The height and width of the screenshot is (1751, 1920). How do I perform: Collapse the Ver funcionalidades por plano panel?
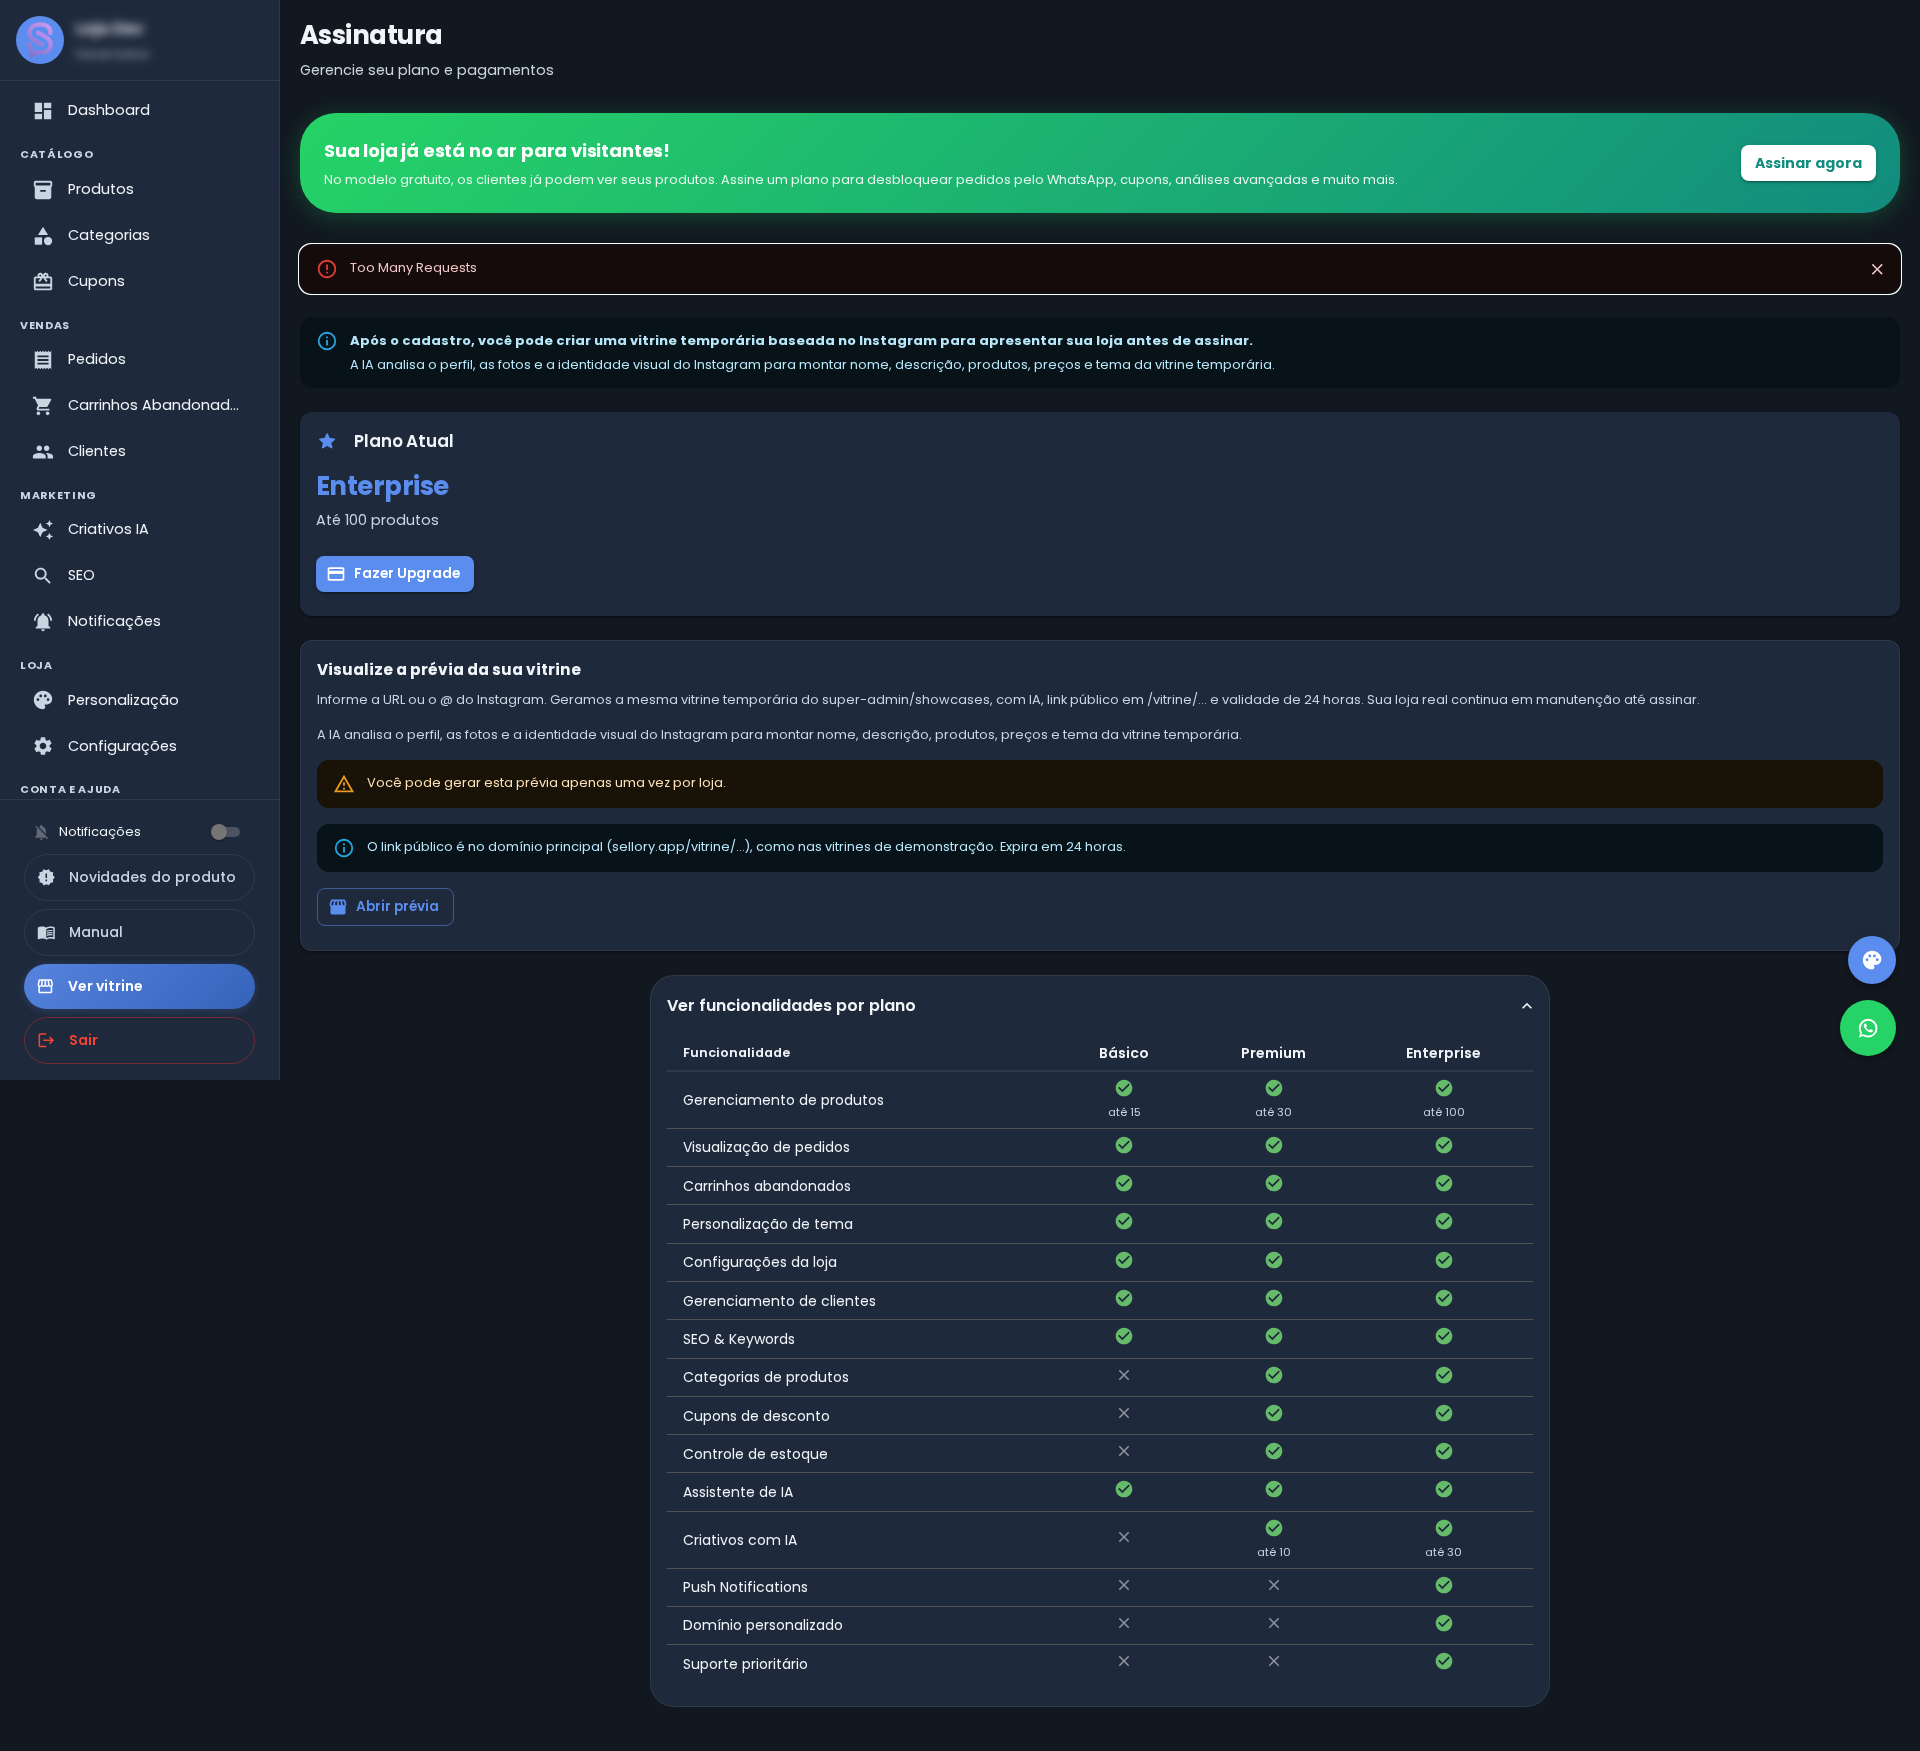tap(1527, 1006)
